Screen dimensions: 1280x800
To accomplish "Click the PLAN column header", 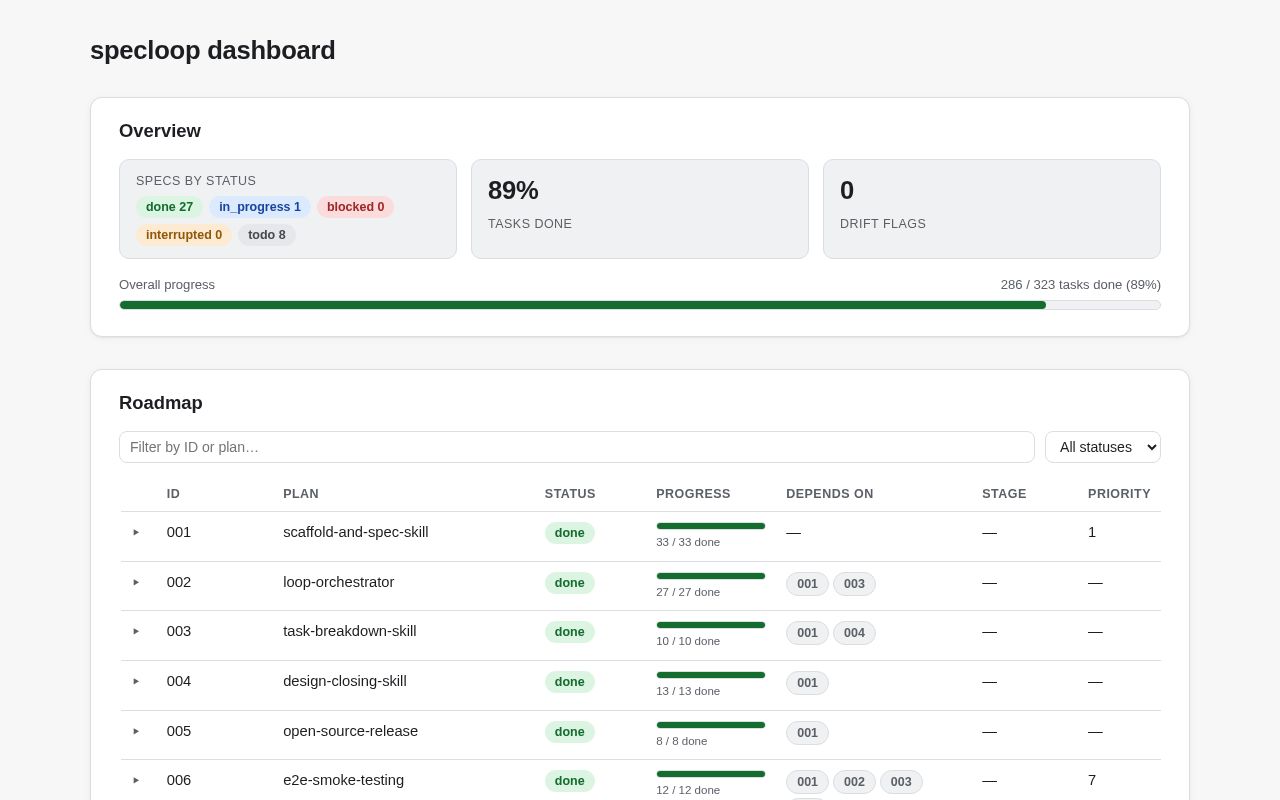I will pyautogui.click(x=301, y=494).
